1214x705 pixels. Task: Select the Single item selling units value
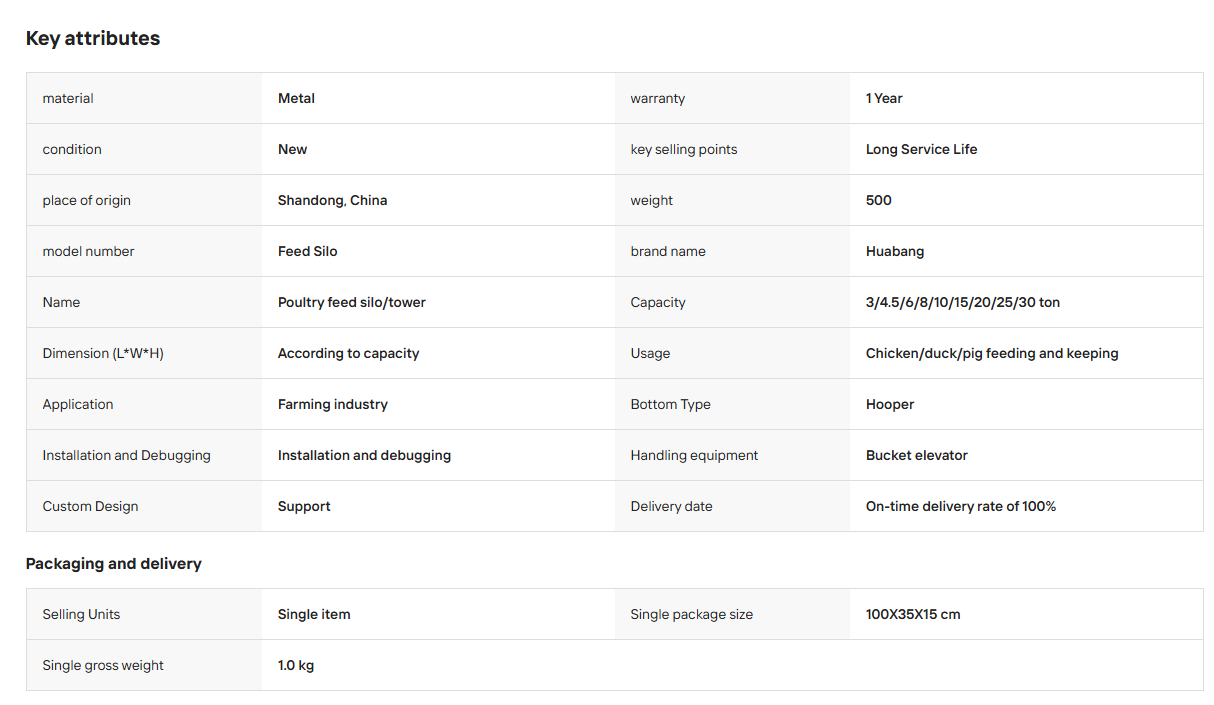[x=314, y=614]
